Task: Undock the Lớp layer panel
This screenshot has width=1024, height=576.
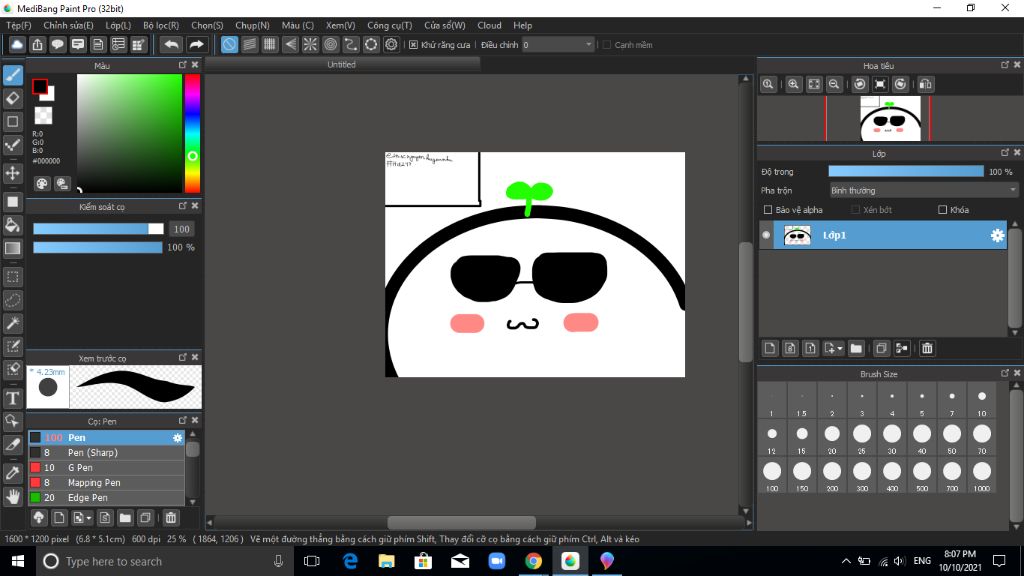Action: tap(1005, 153)
